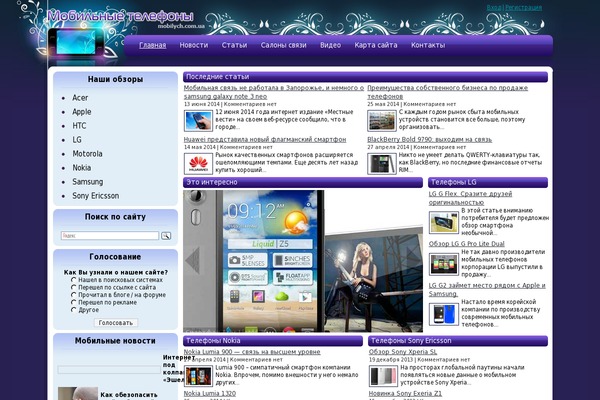Open 'Как обезопасить' news item
Image resolution: width=600 pixels, height=400 pixels.
click(x=129, y=395)
